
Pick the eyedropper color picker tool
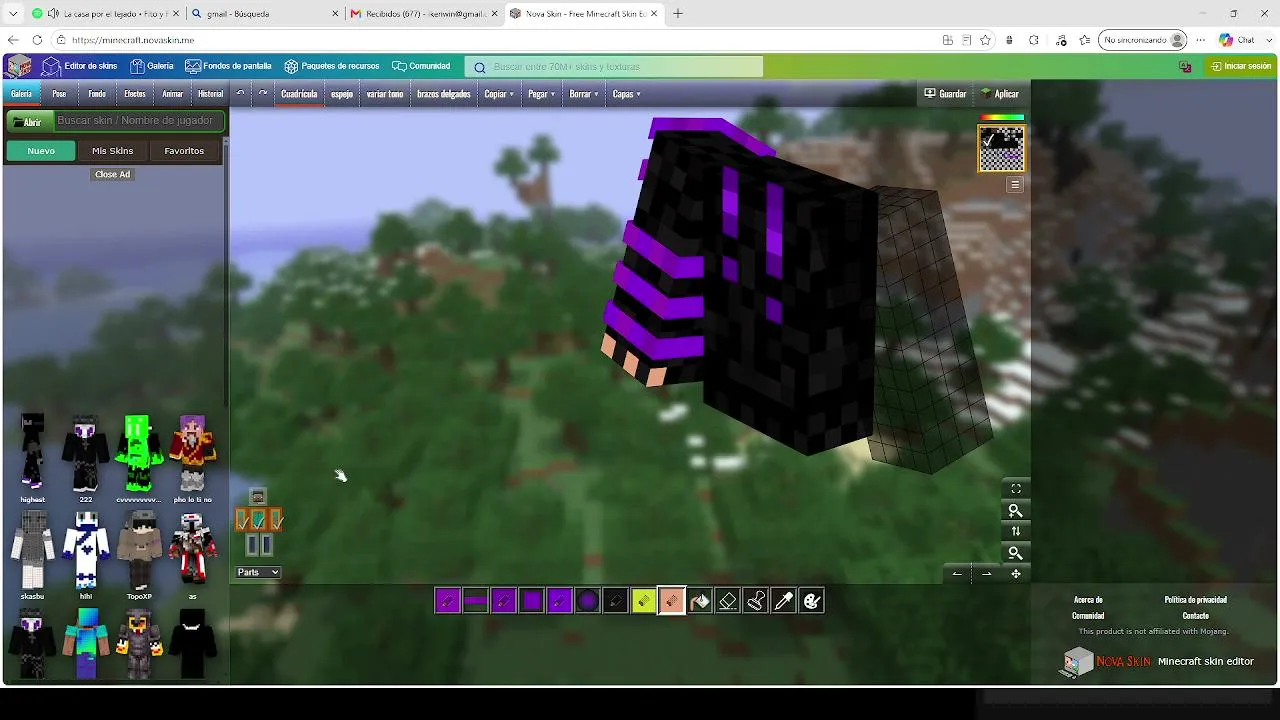[x=784, y=601]
